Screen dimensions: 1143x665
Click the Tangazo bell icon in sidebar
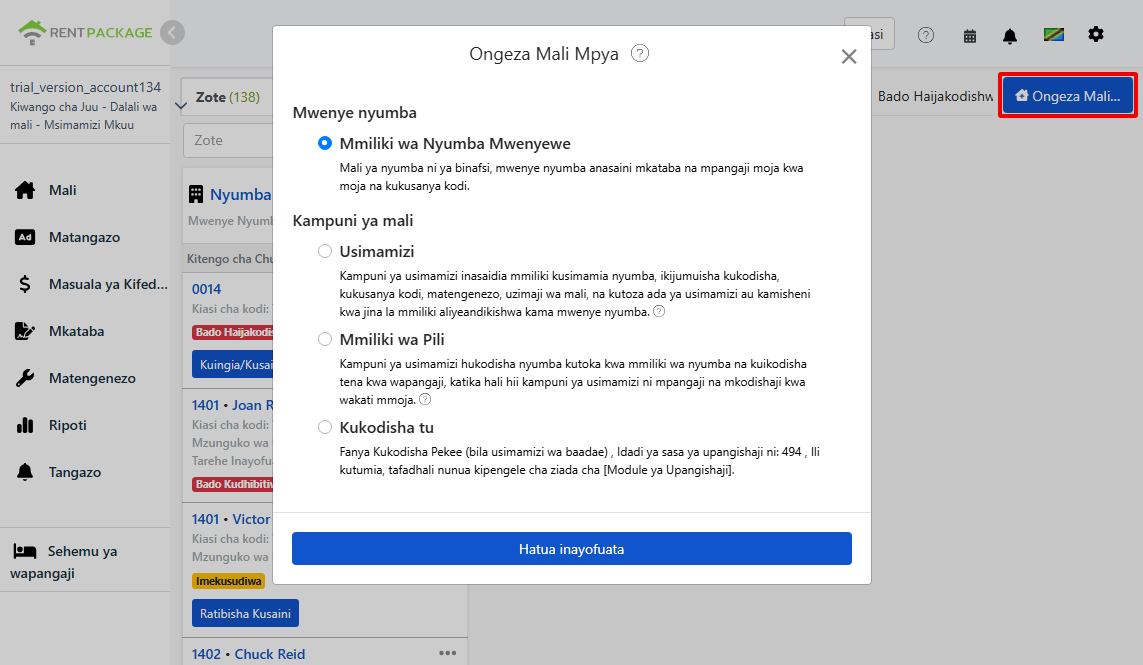25,472
